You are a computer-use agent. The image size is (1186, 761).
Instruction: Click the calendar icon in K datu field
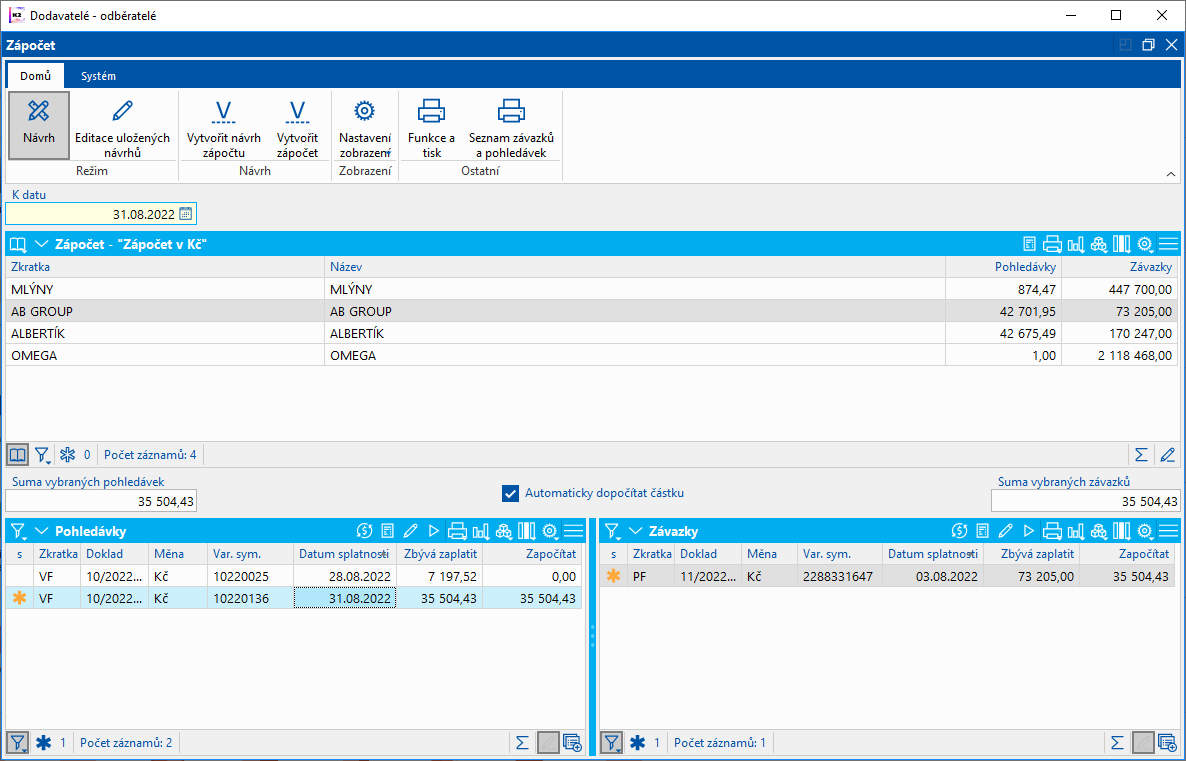pos(185,213)
